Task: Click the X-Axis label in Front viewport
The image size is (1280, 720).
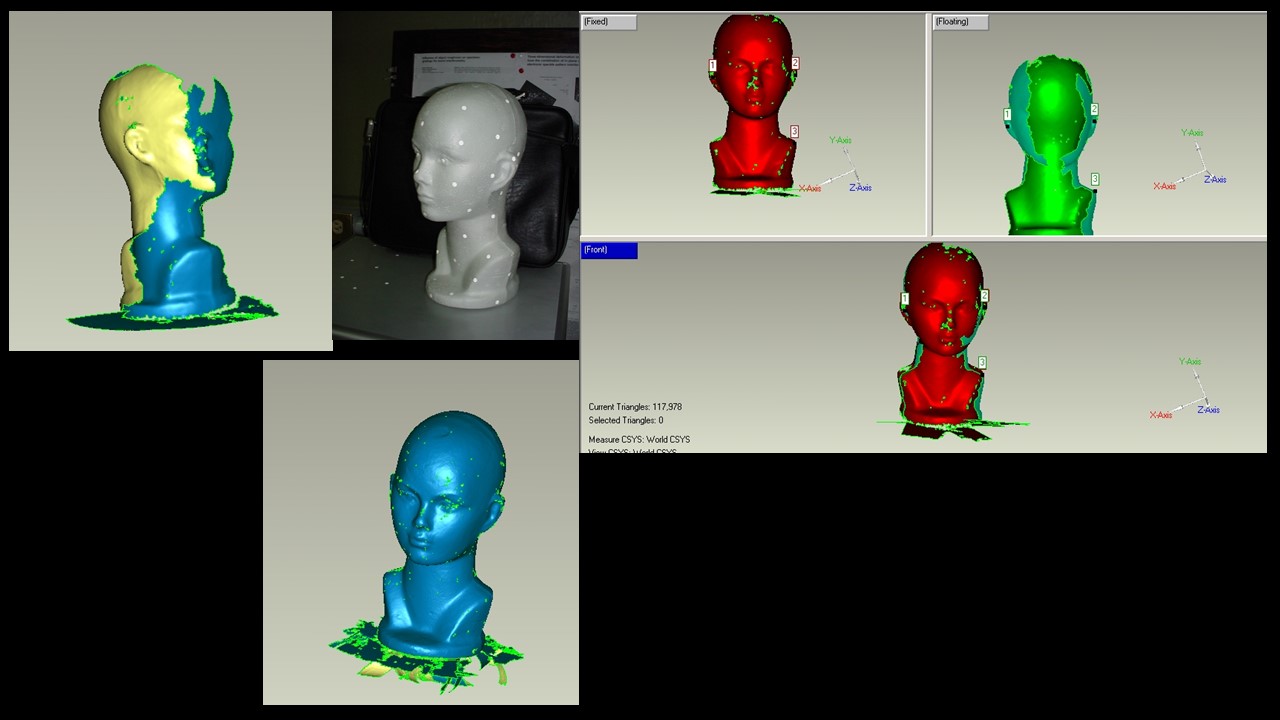Action: 1161,415
